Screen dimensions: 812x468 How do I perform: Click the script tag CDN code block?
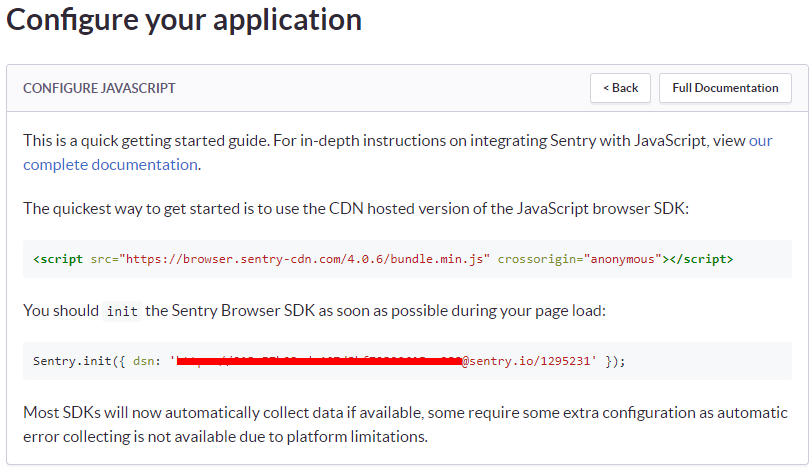point(407,259)
